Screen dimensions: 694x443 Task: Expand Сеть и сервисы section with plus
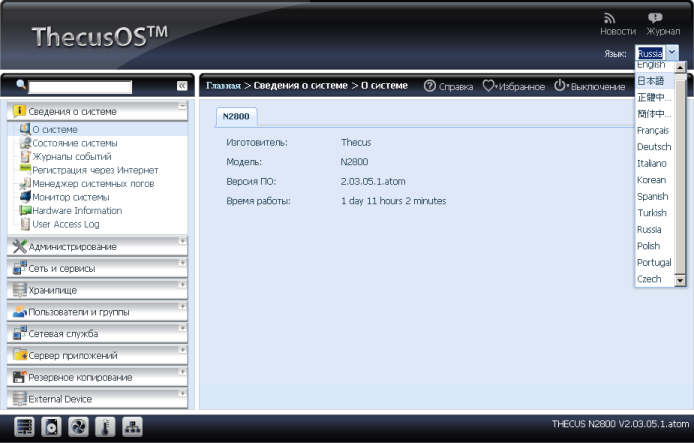[182, 263]
